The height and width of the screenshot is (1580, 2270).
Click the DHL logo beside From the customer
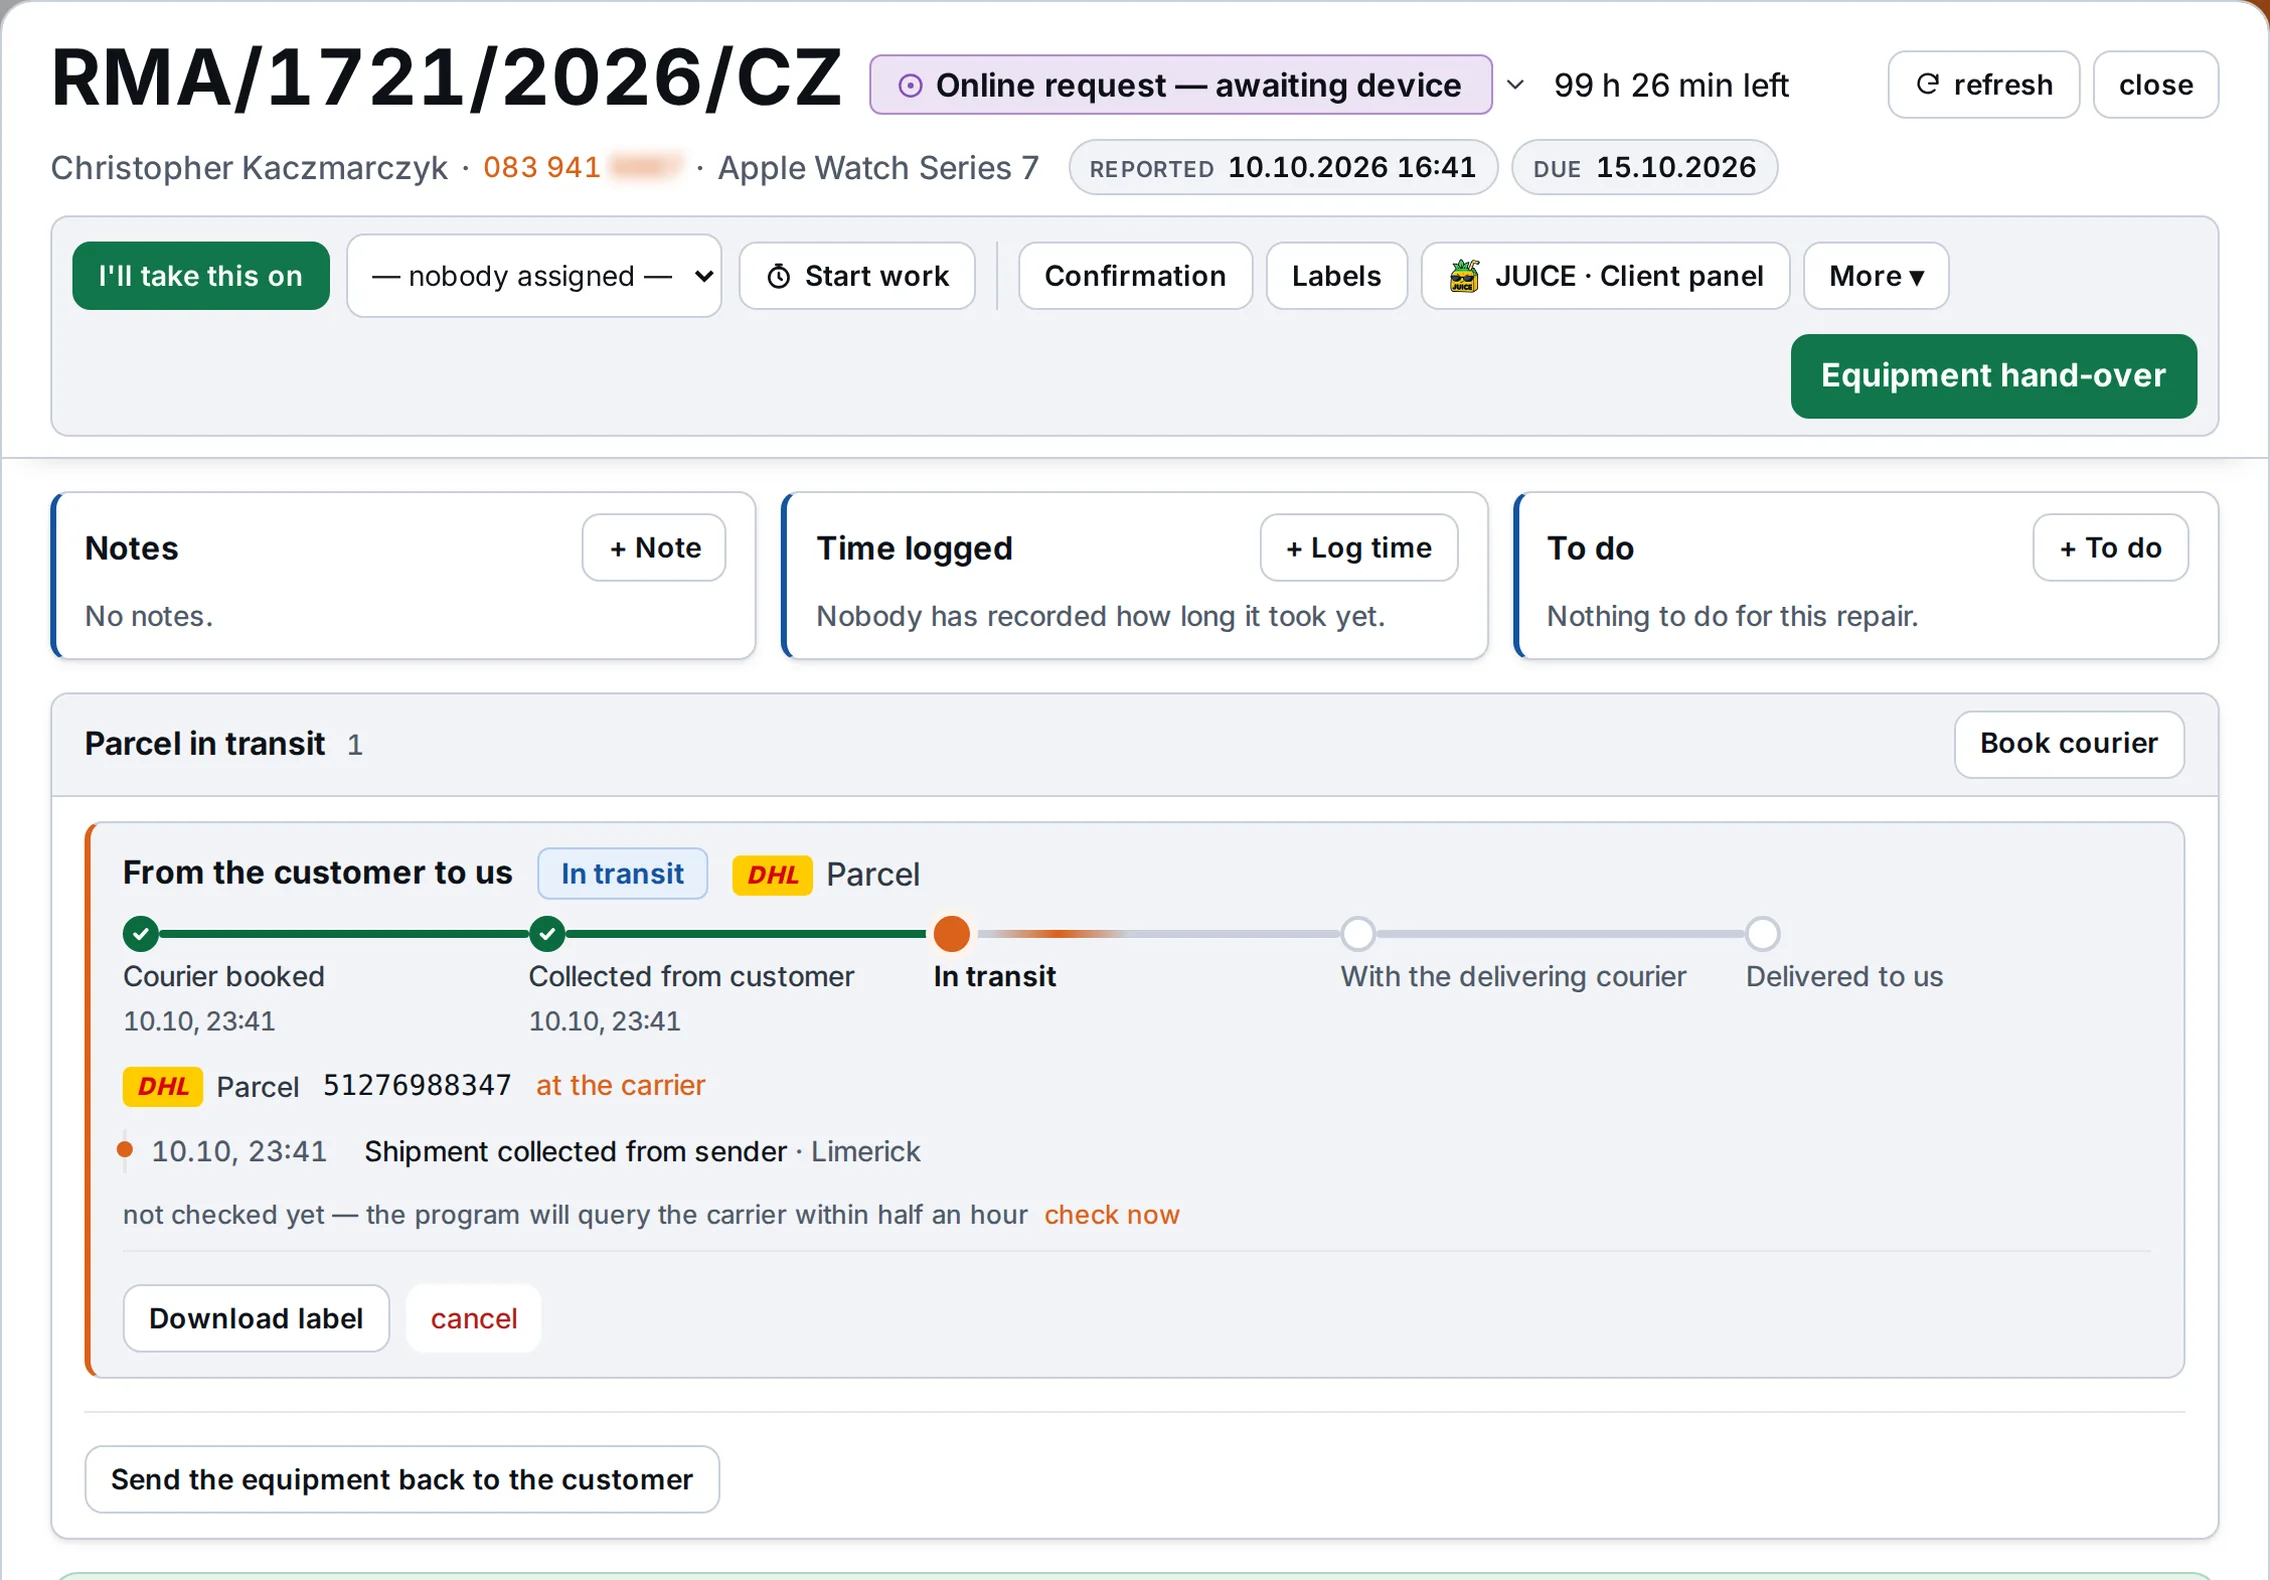tap(772, 875)
